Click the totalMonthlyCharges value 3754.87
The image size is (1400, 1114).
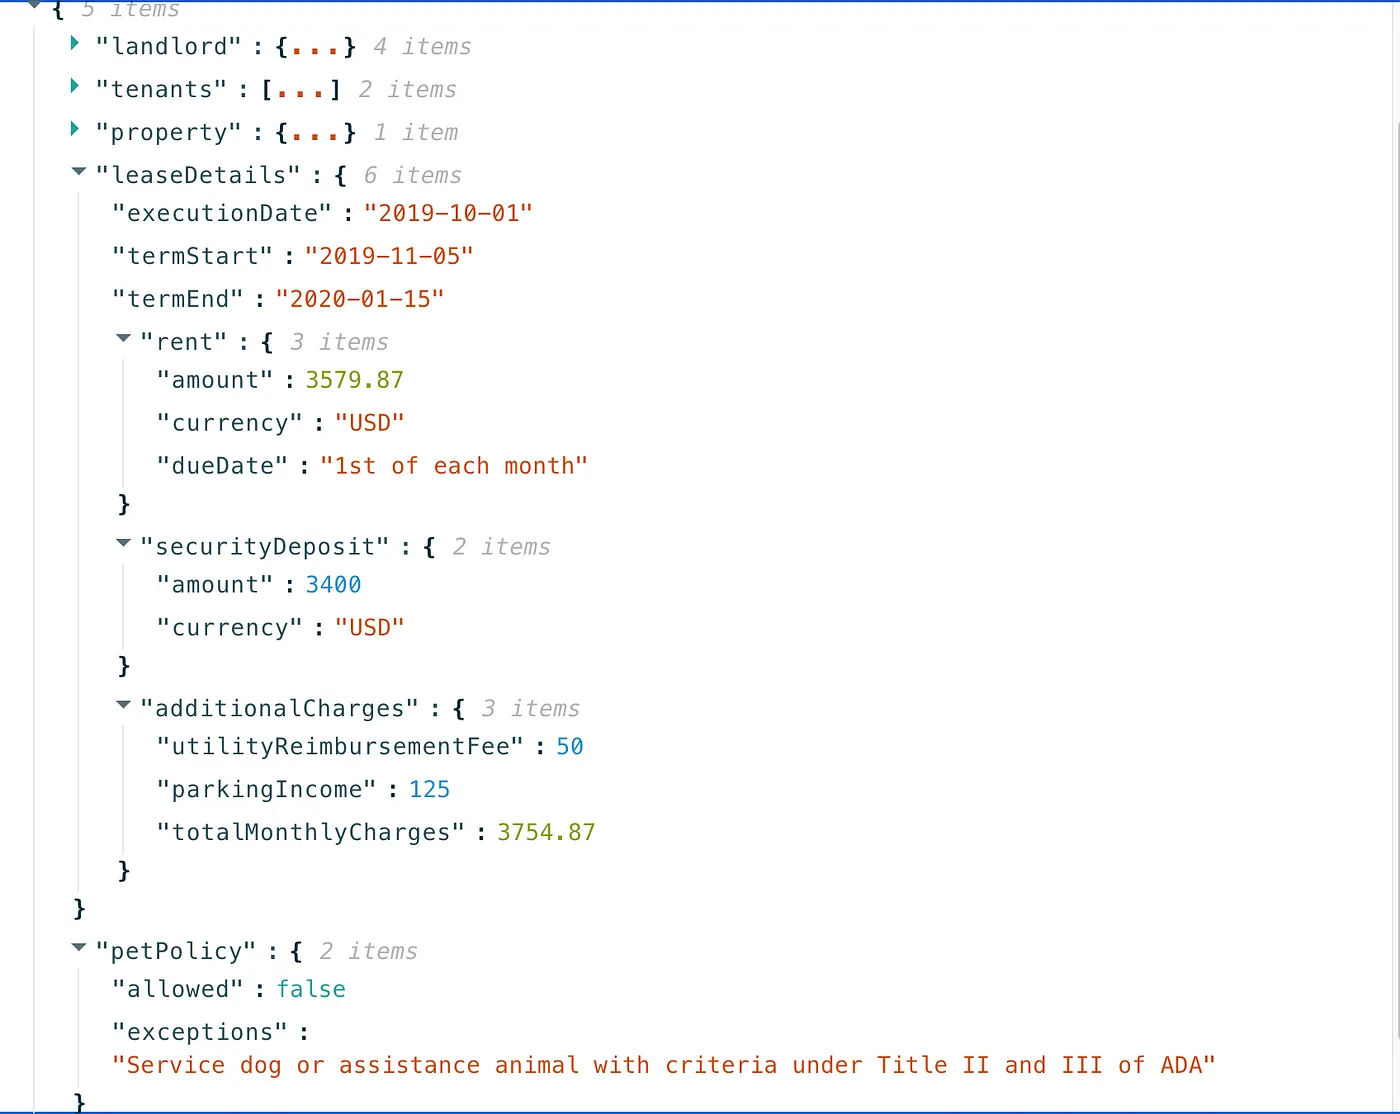(x=546, y=833)
